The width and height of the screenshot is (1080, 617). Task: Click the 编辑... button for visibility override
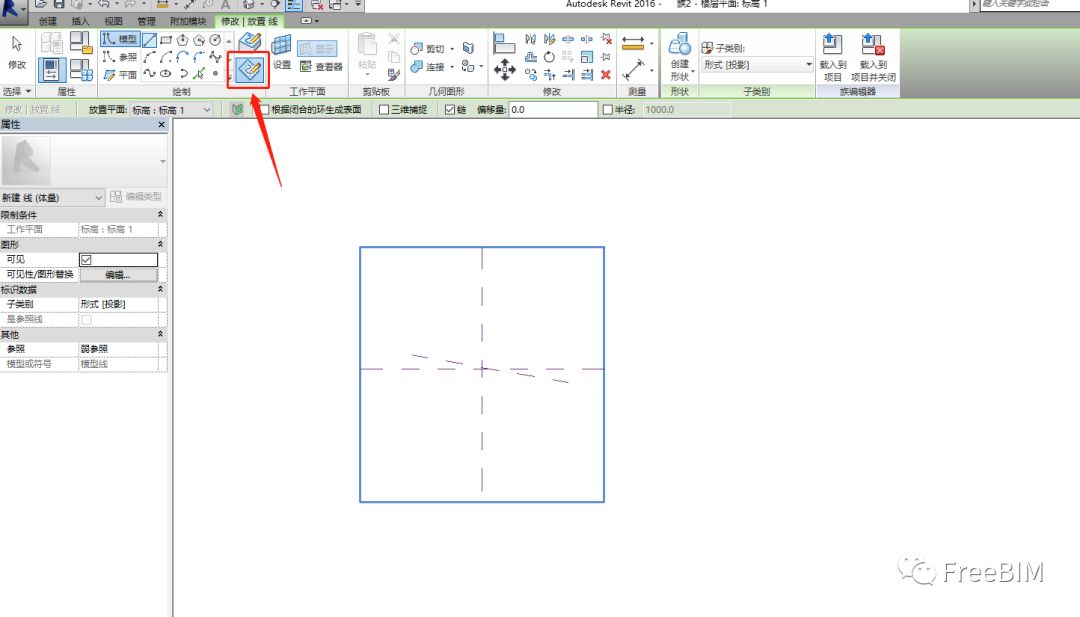click(118, 274)
